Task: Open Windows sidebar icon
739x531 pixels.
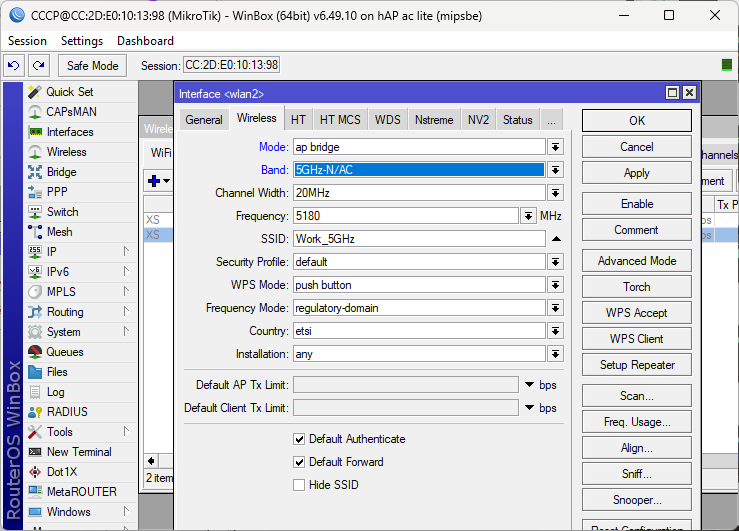Action: [35, 512]
